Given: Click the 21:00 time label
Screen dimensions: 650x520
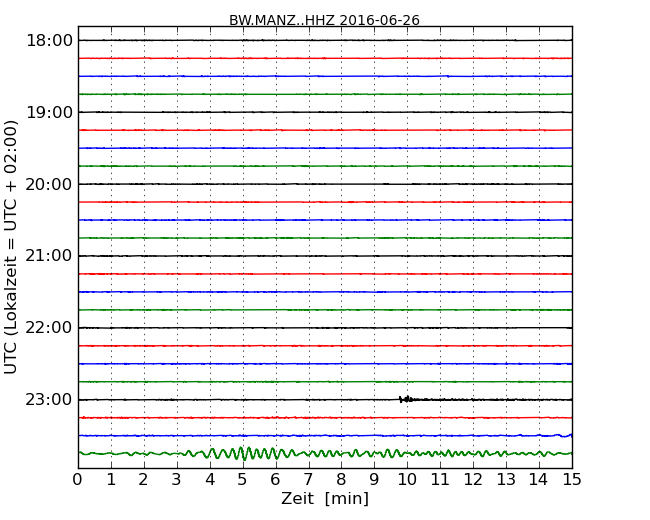Looking at the screenshot, I should [x=49, y=256].
